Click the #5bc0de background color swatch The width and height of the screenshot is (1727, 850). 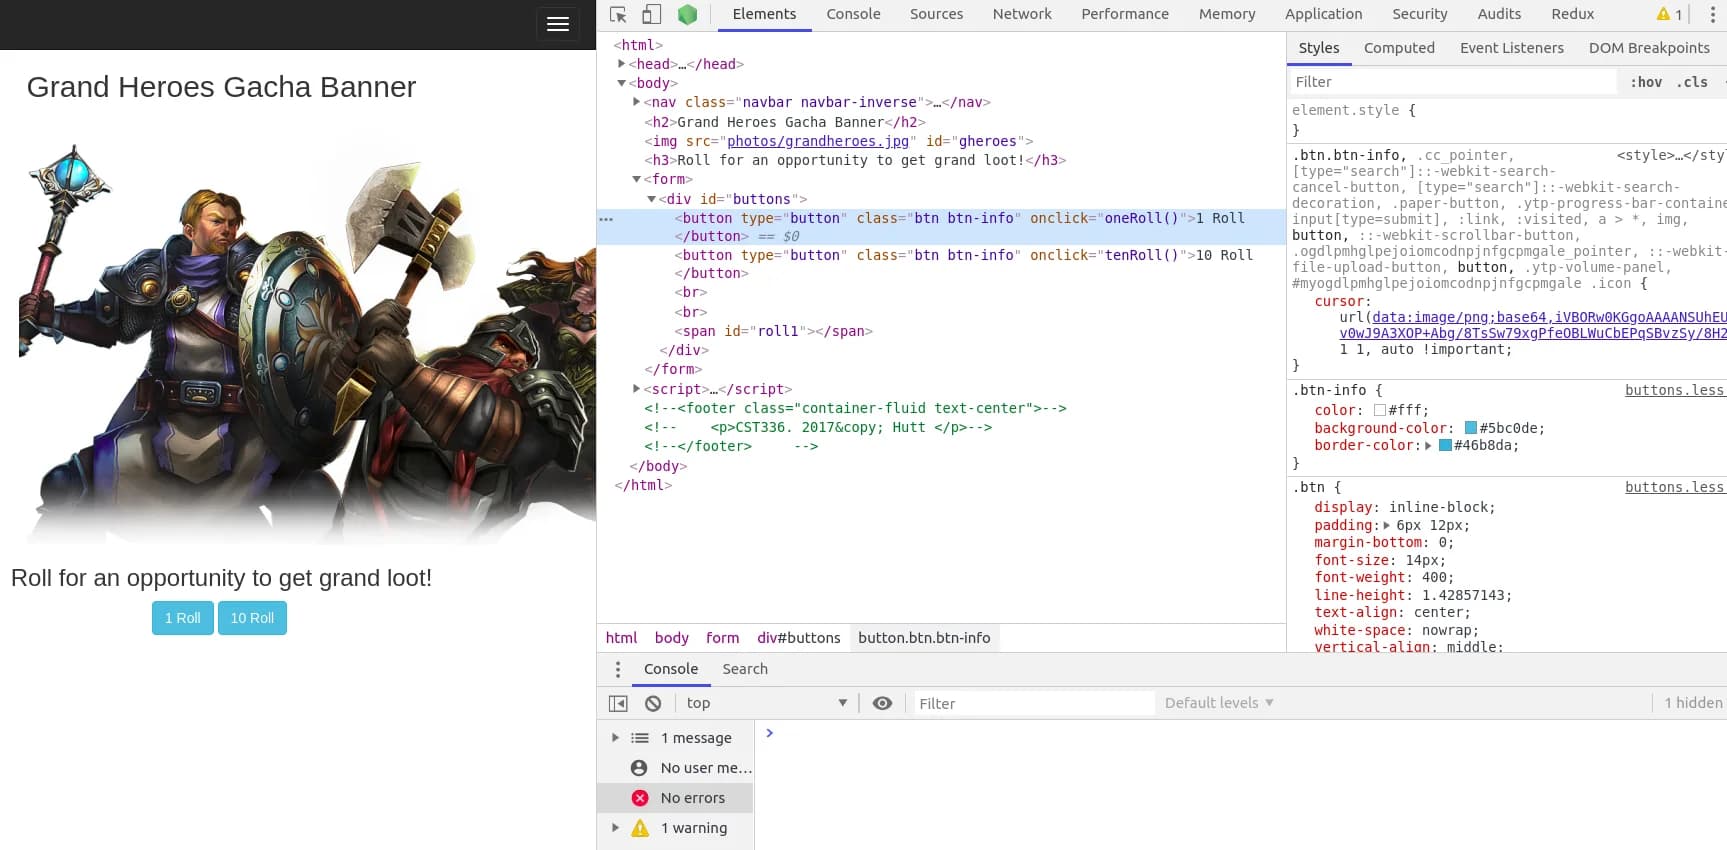(x=1470, y=428)
